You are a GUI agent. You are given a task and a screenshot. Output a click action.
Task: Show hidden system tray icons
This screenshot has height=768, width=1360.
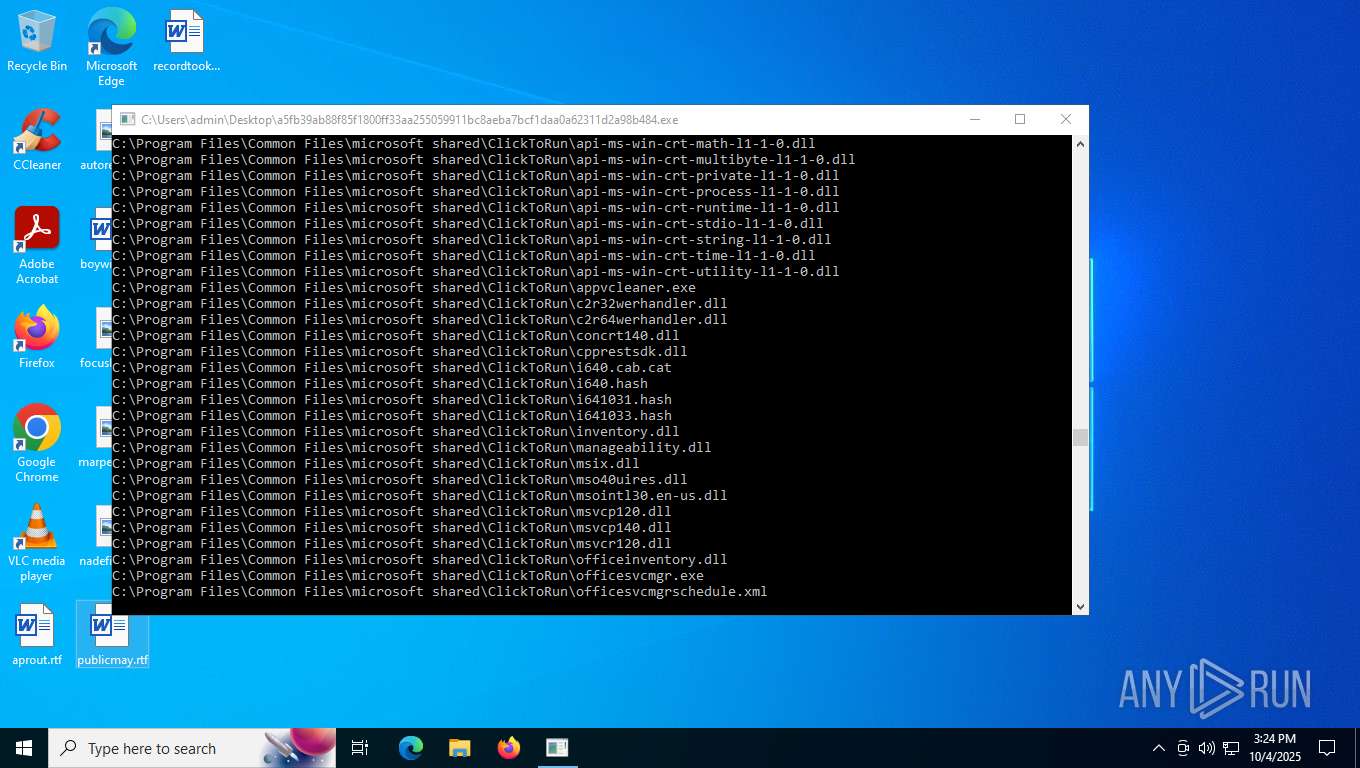(1159, 748)
